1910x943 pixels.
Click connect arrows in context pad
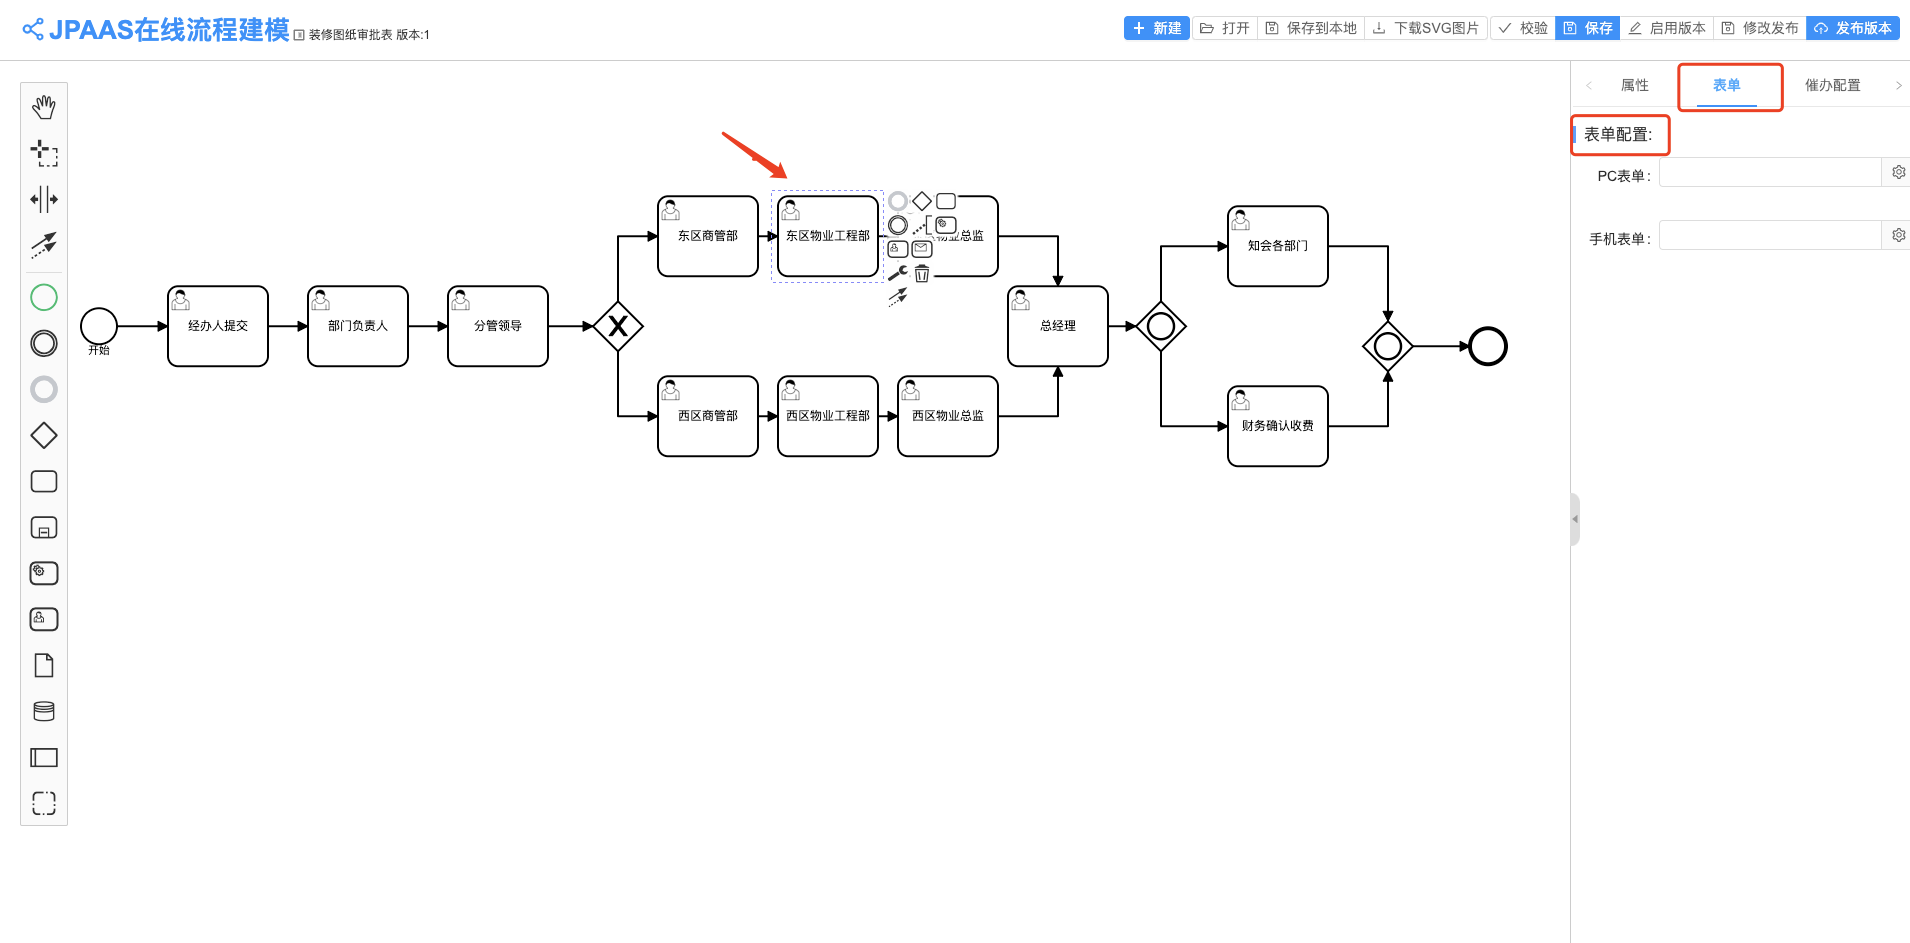click(x=898, y=297)
